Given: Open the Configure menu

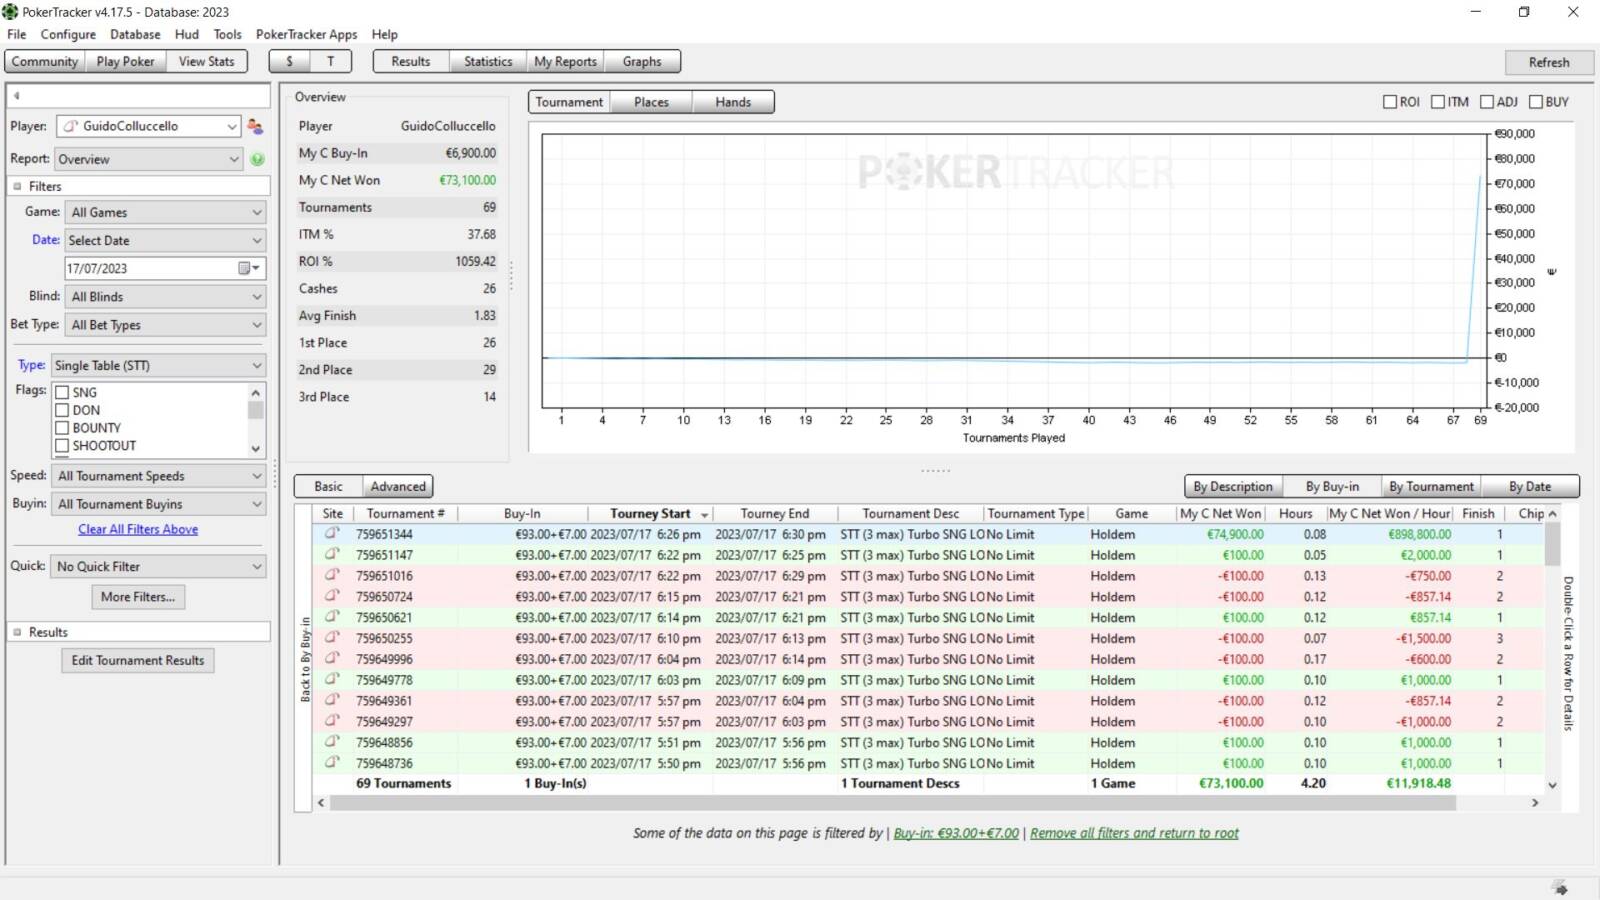Looking at the screenshot, I should click(68, 34).
